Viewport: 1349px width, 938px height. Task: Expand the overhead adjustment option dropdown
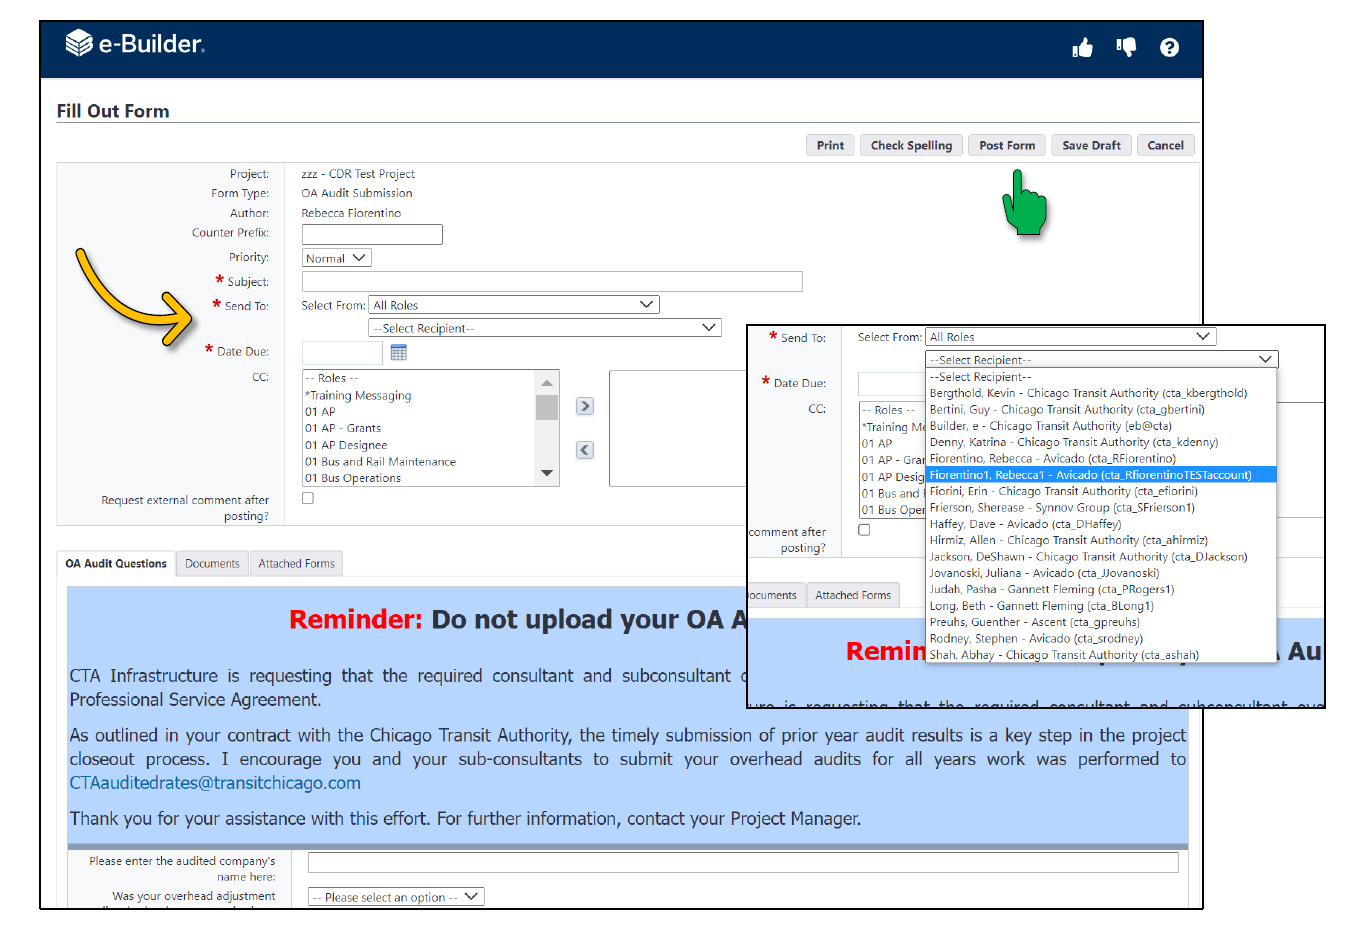click(x=396, y=897)
